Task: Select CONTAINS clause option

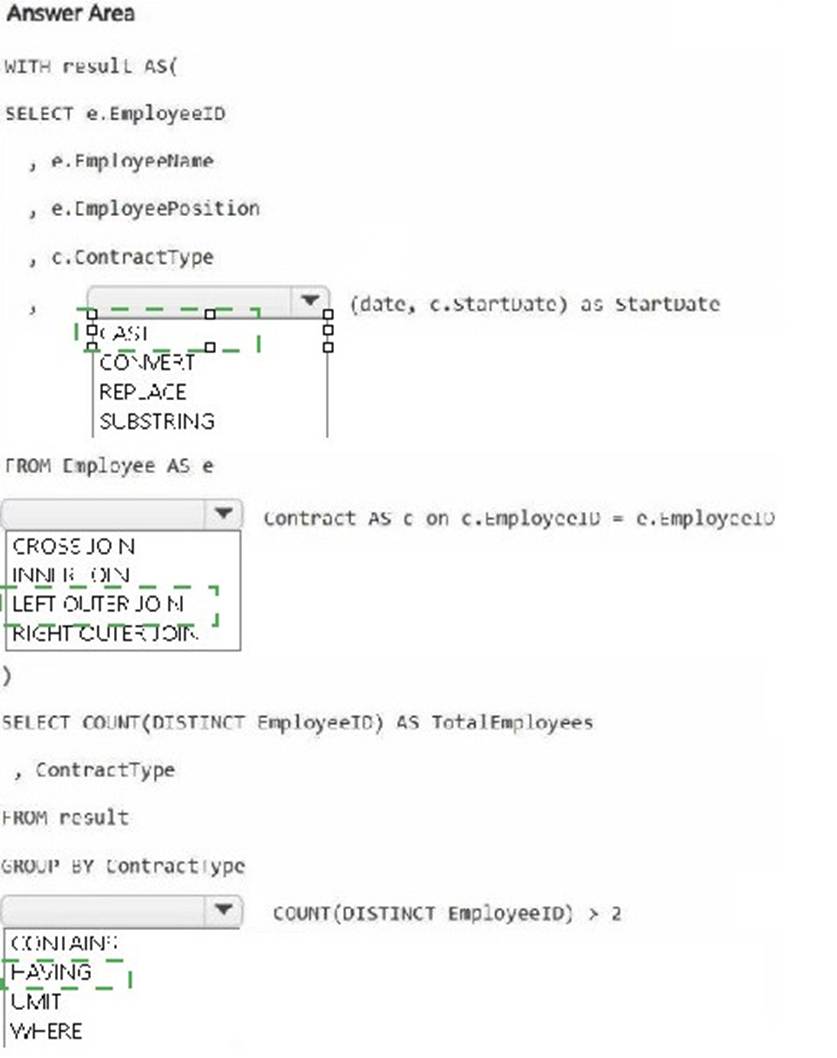Action: [64, 943]
